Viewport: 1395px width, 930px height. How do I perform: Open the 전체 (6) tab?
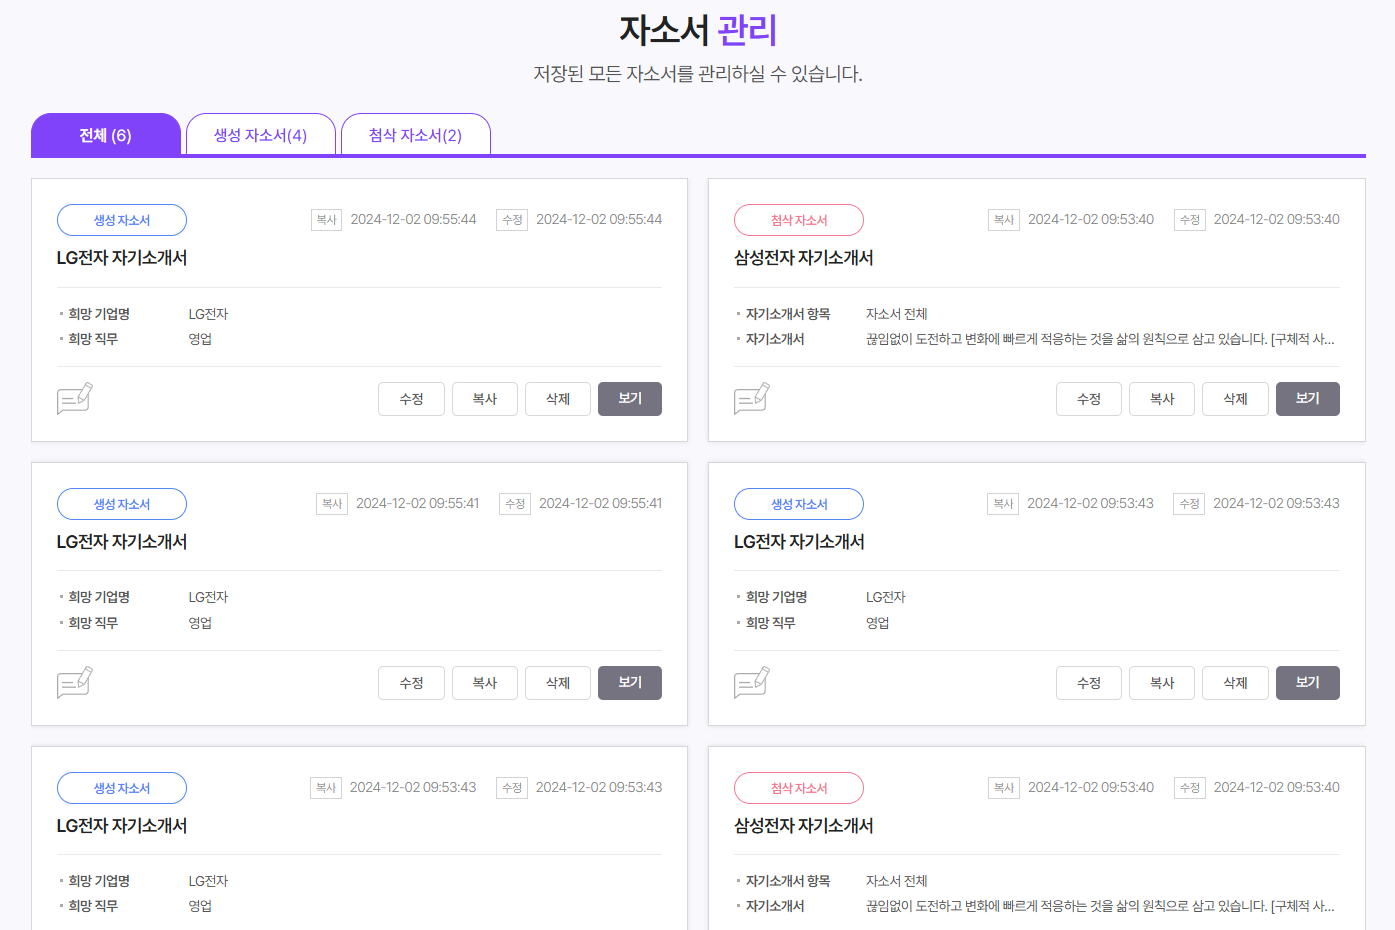(x=106, y=135)
